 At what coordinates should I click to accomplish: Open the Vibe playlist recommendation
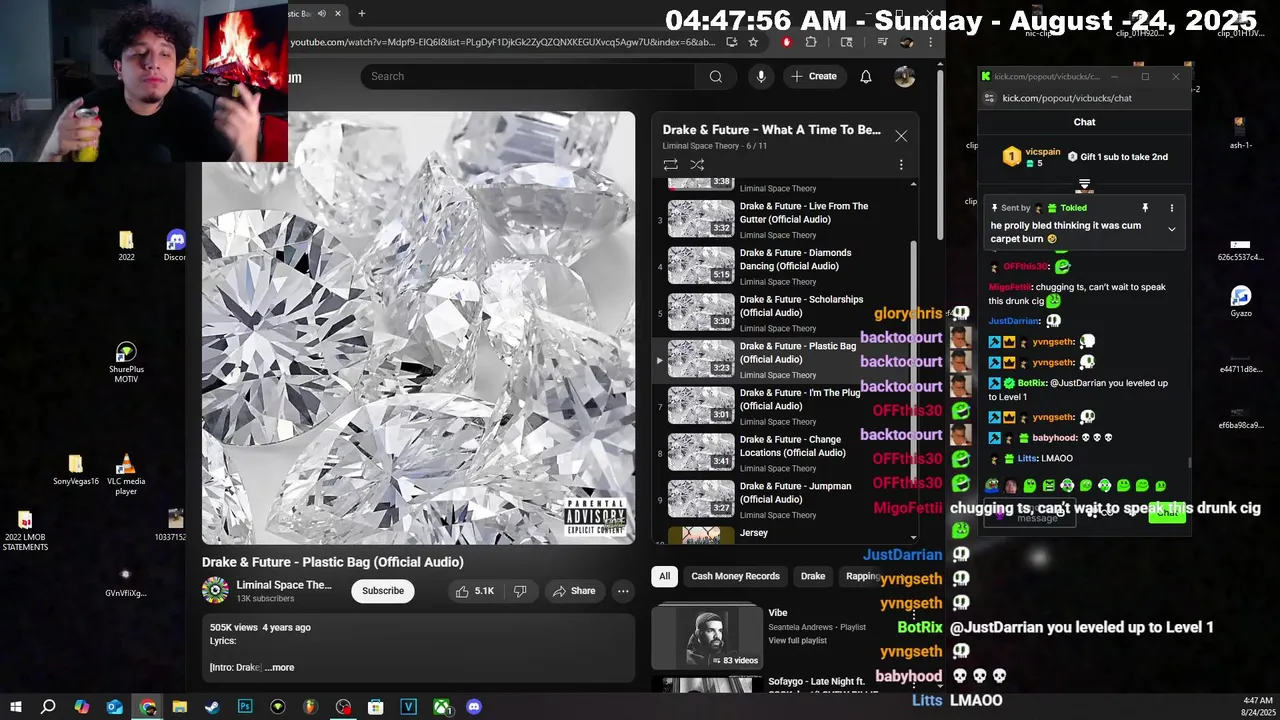[x=777, y=613]
